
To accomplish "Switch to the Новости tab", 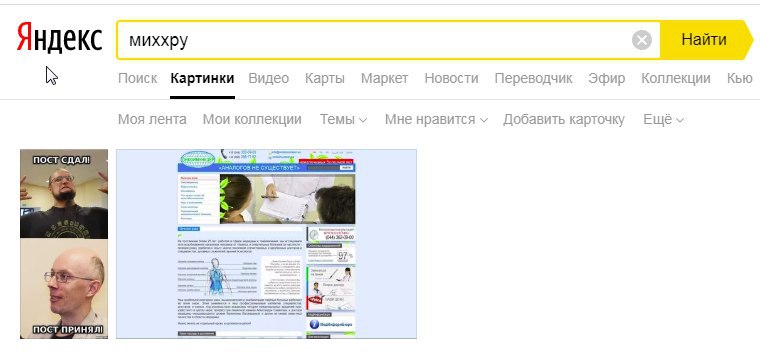I will [451, 78].
